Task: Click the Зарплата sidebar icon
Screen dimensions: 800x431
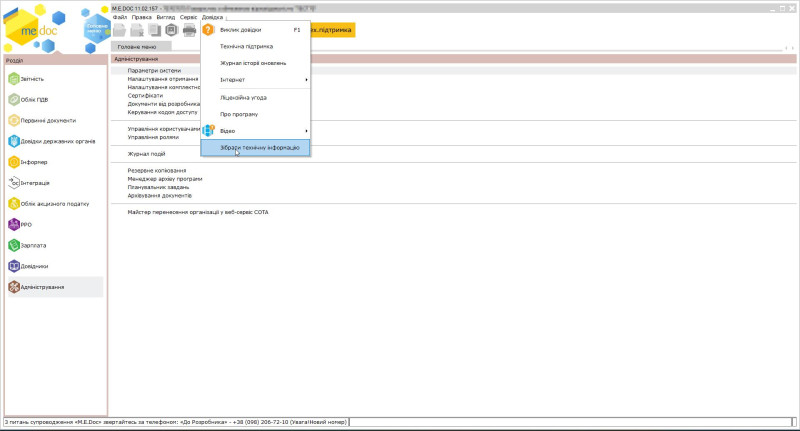Action: tap(14, 245)
